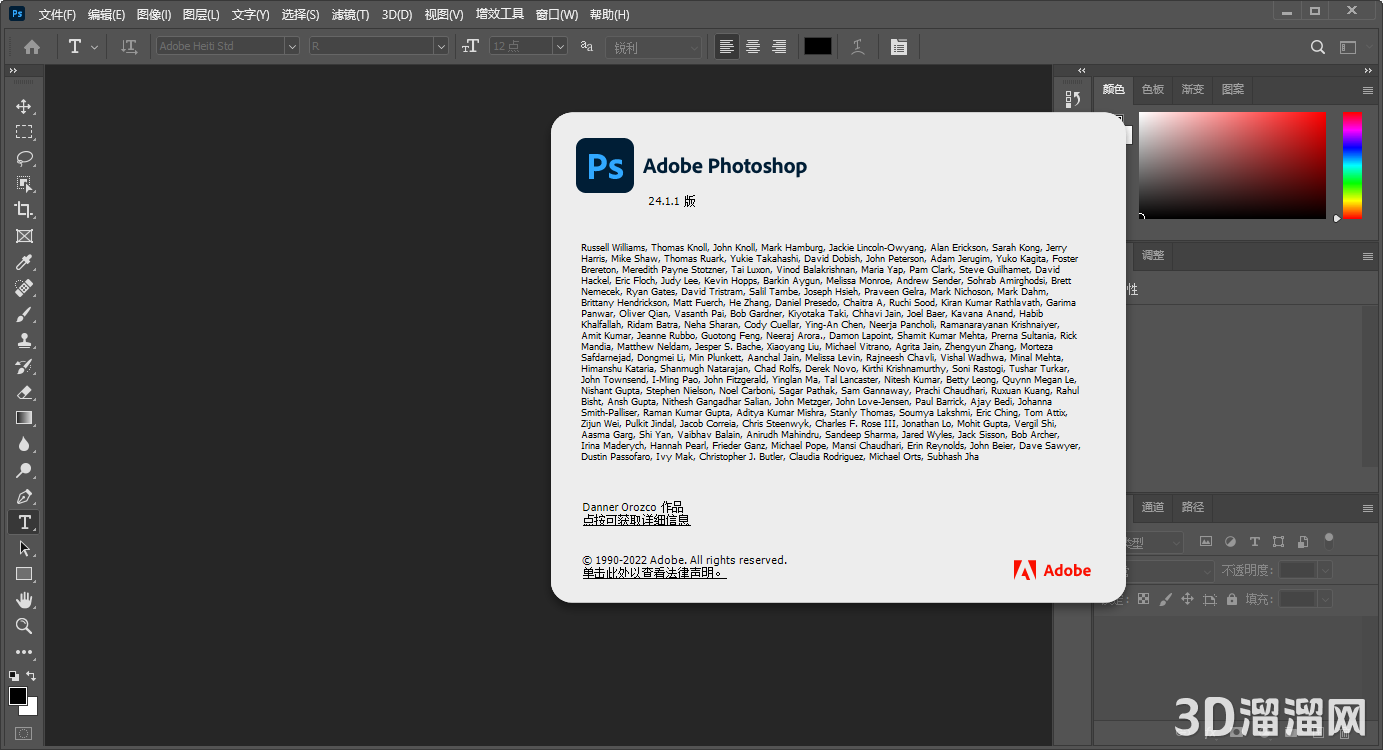Click the 点按可获取详细信息 link

click(636, 520)
